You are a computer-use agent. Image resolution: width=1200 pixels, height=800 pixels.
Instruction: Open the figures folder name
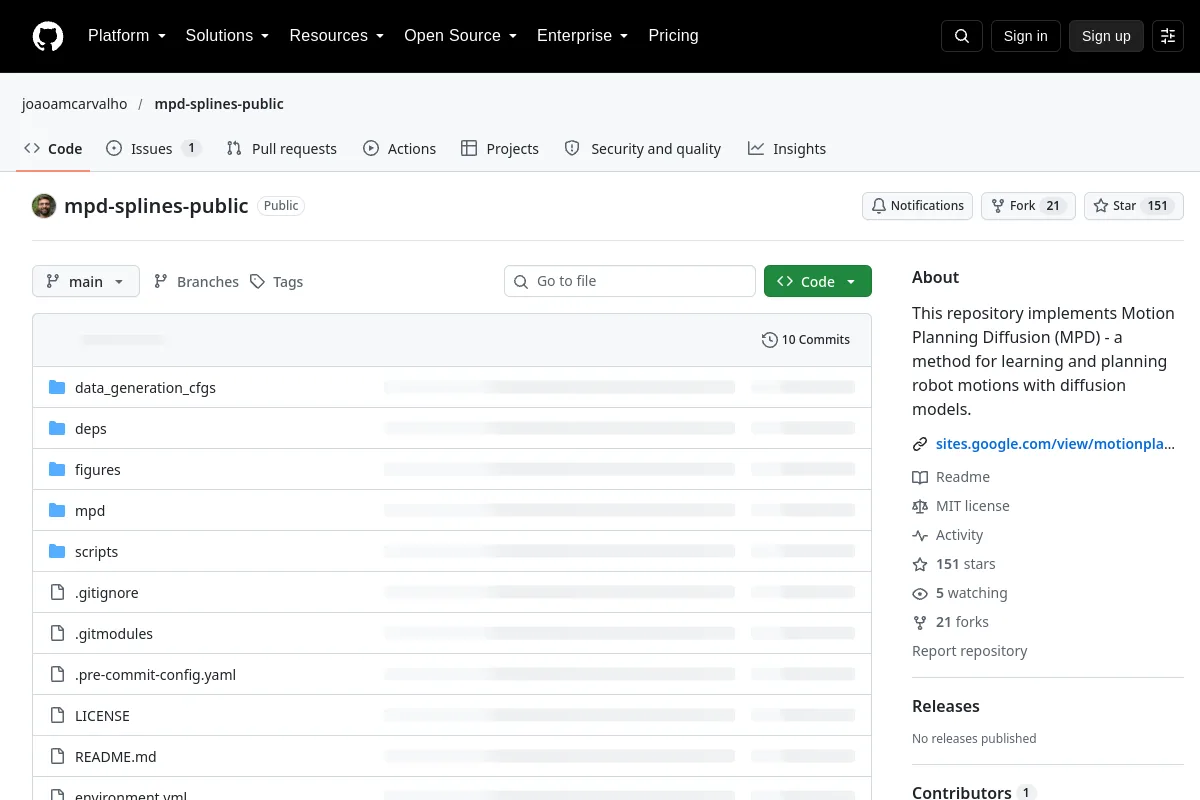98,470
